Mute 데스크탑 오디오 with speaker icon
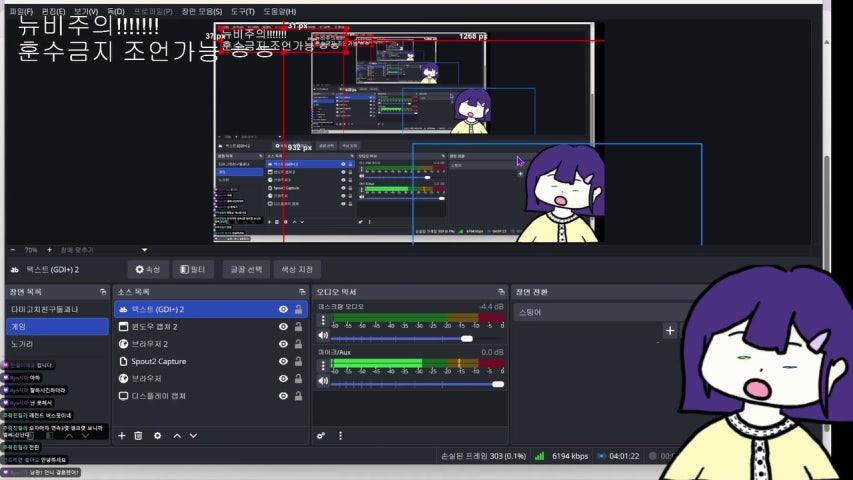The width and height of the screenshot is (853, 480). (x=323, y=336)
